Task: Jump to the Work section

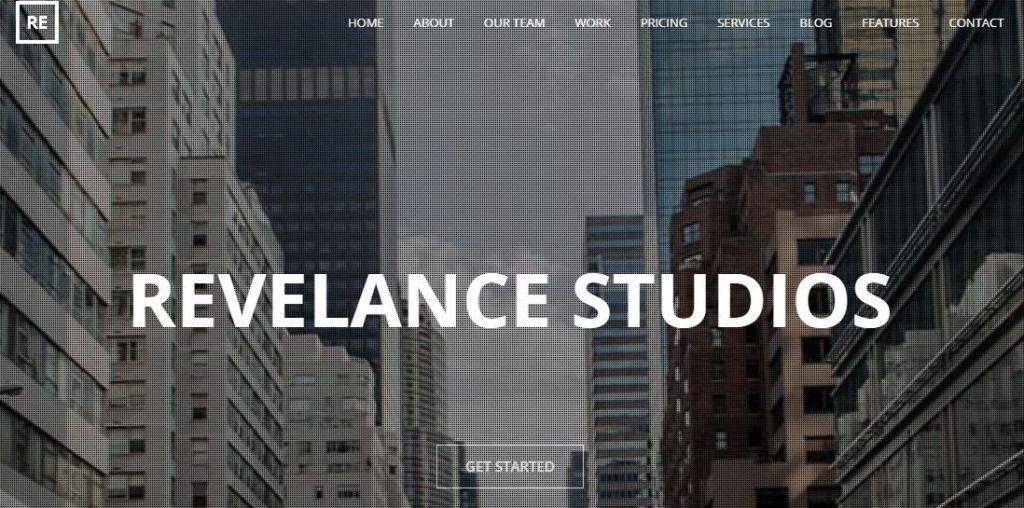Action: click(593, 23)
